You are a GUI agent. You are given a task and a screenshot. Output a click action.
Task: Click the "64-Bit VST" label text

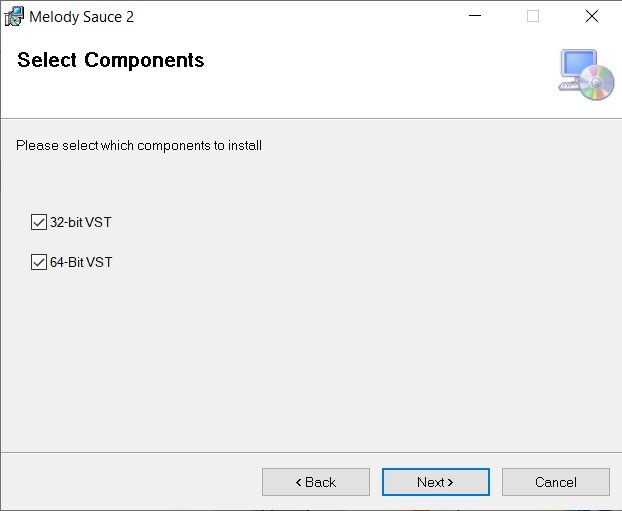click(81, 263)
